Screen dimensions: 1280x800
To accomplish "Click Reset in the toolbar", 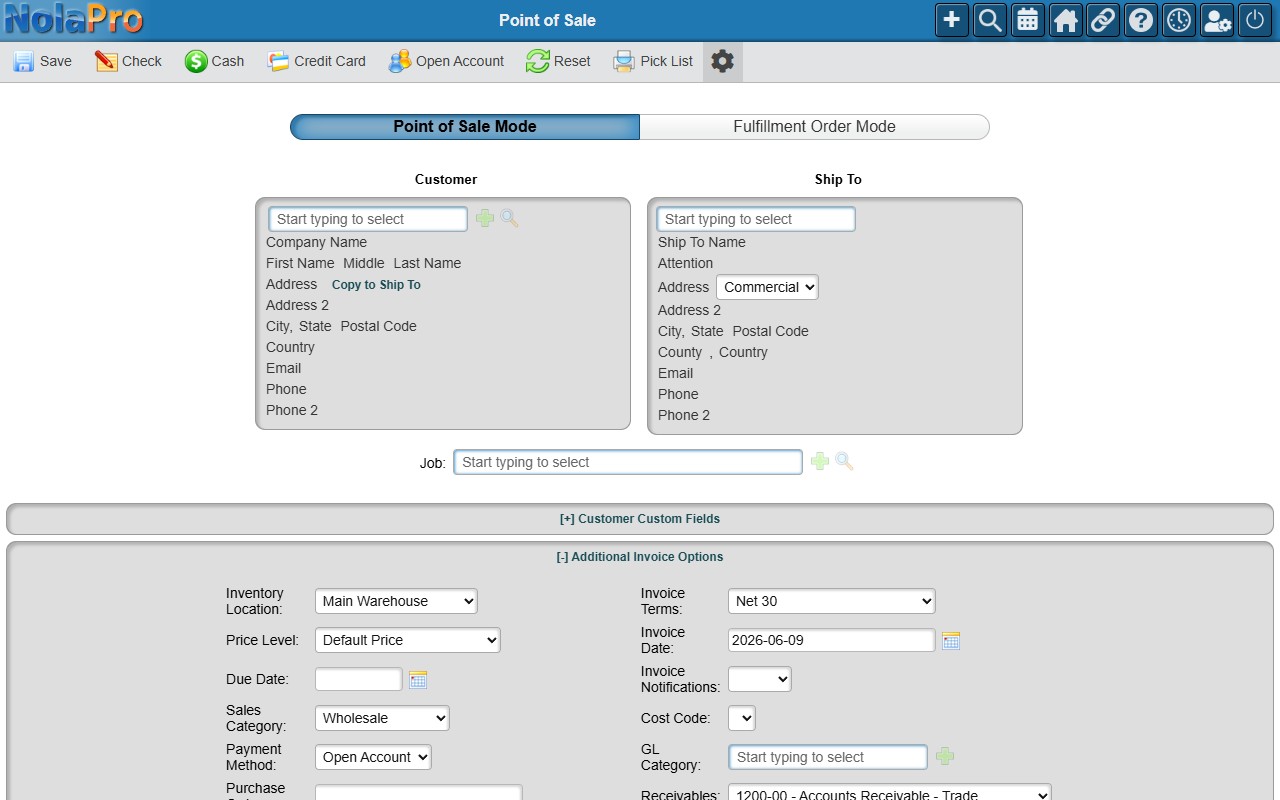I will point(558,61).
